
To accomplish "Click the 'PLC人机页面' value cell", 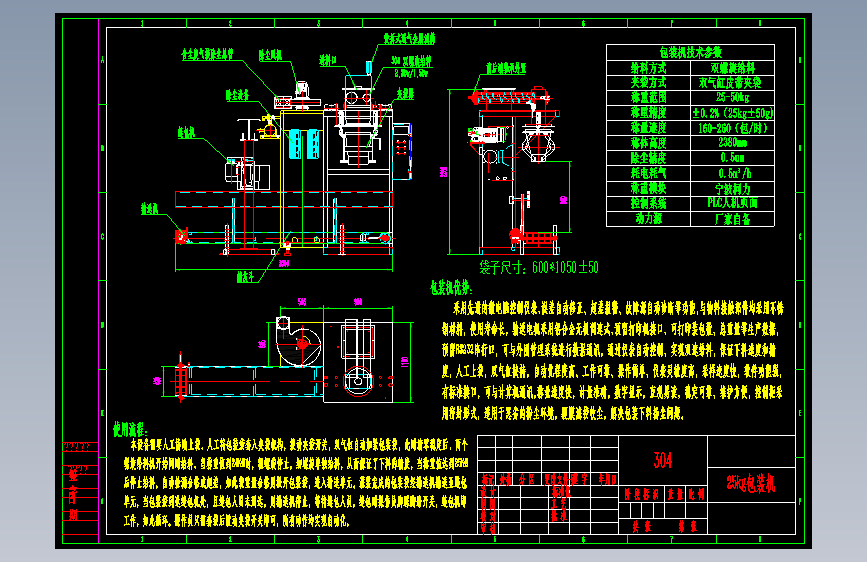I will coord(733,203).
